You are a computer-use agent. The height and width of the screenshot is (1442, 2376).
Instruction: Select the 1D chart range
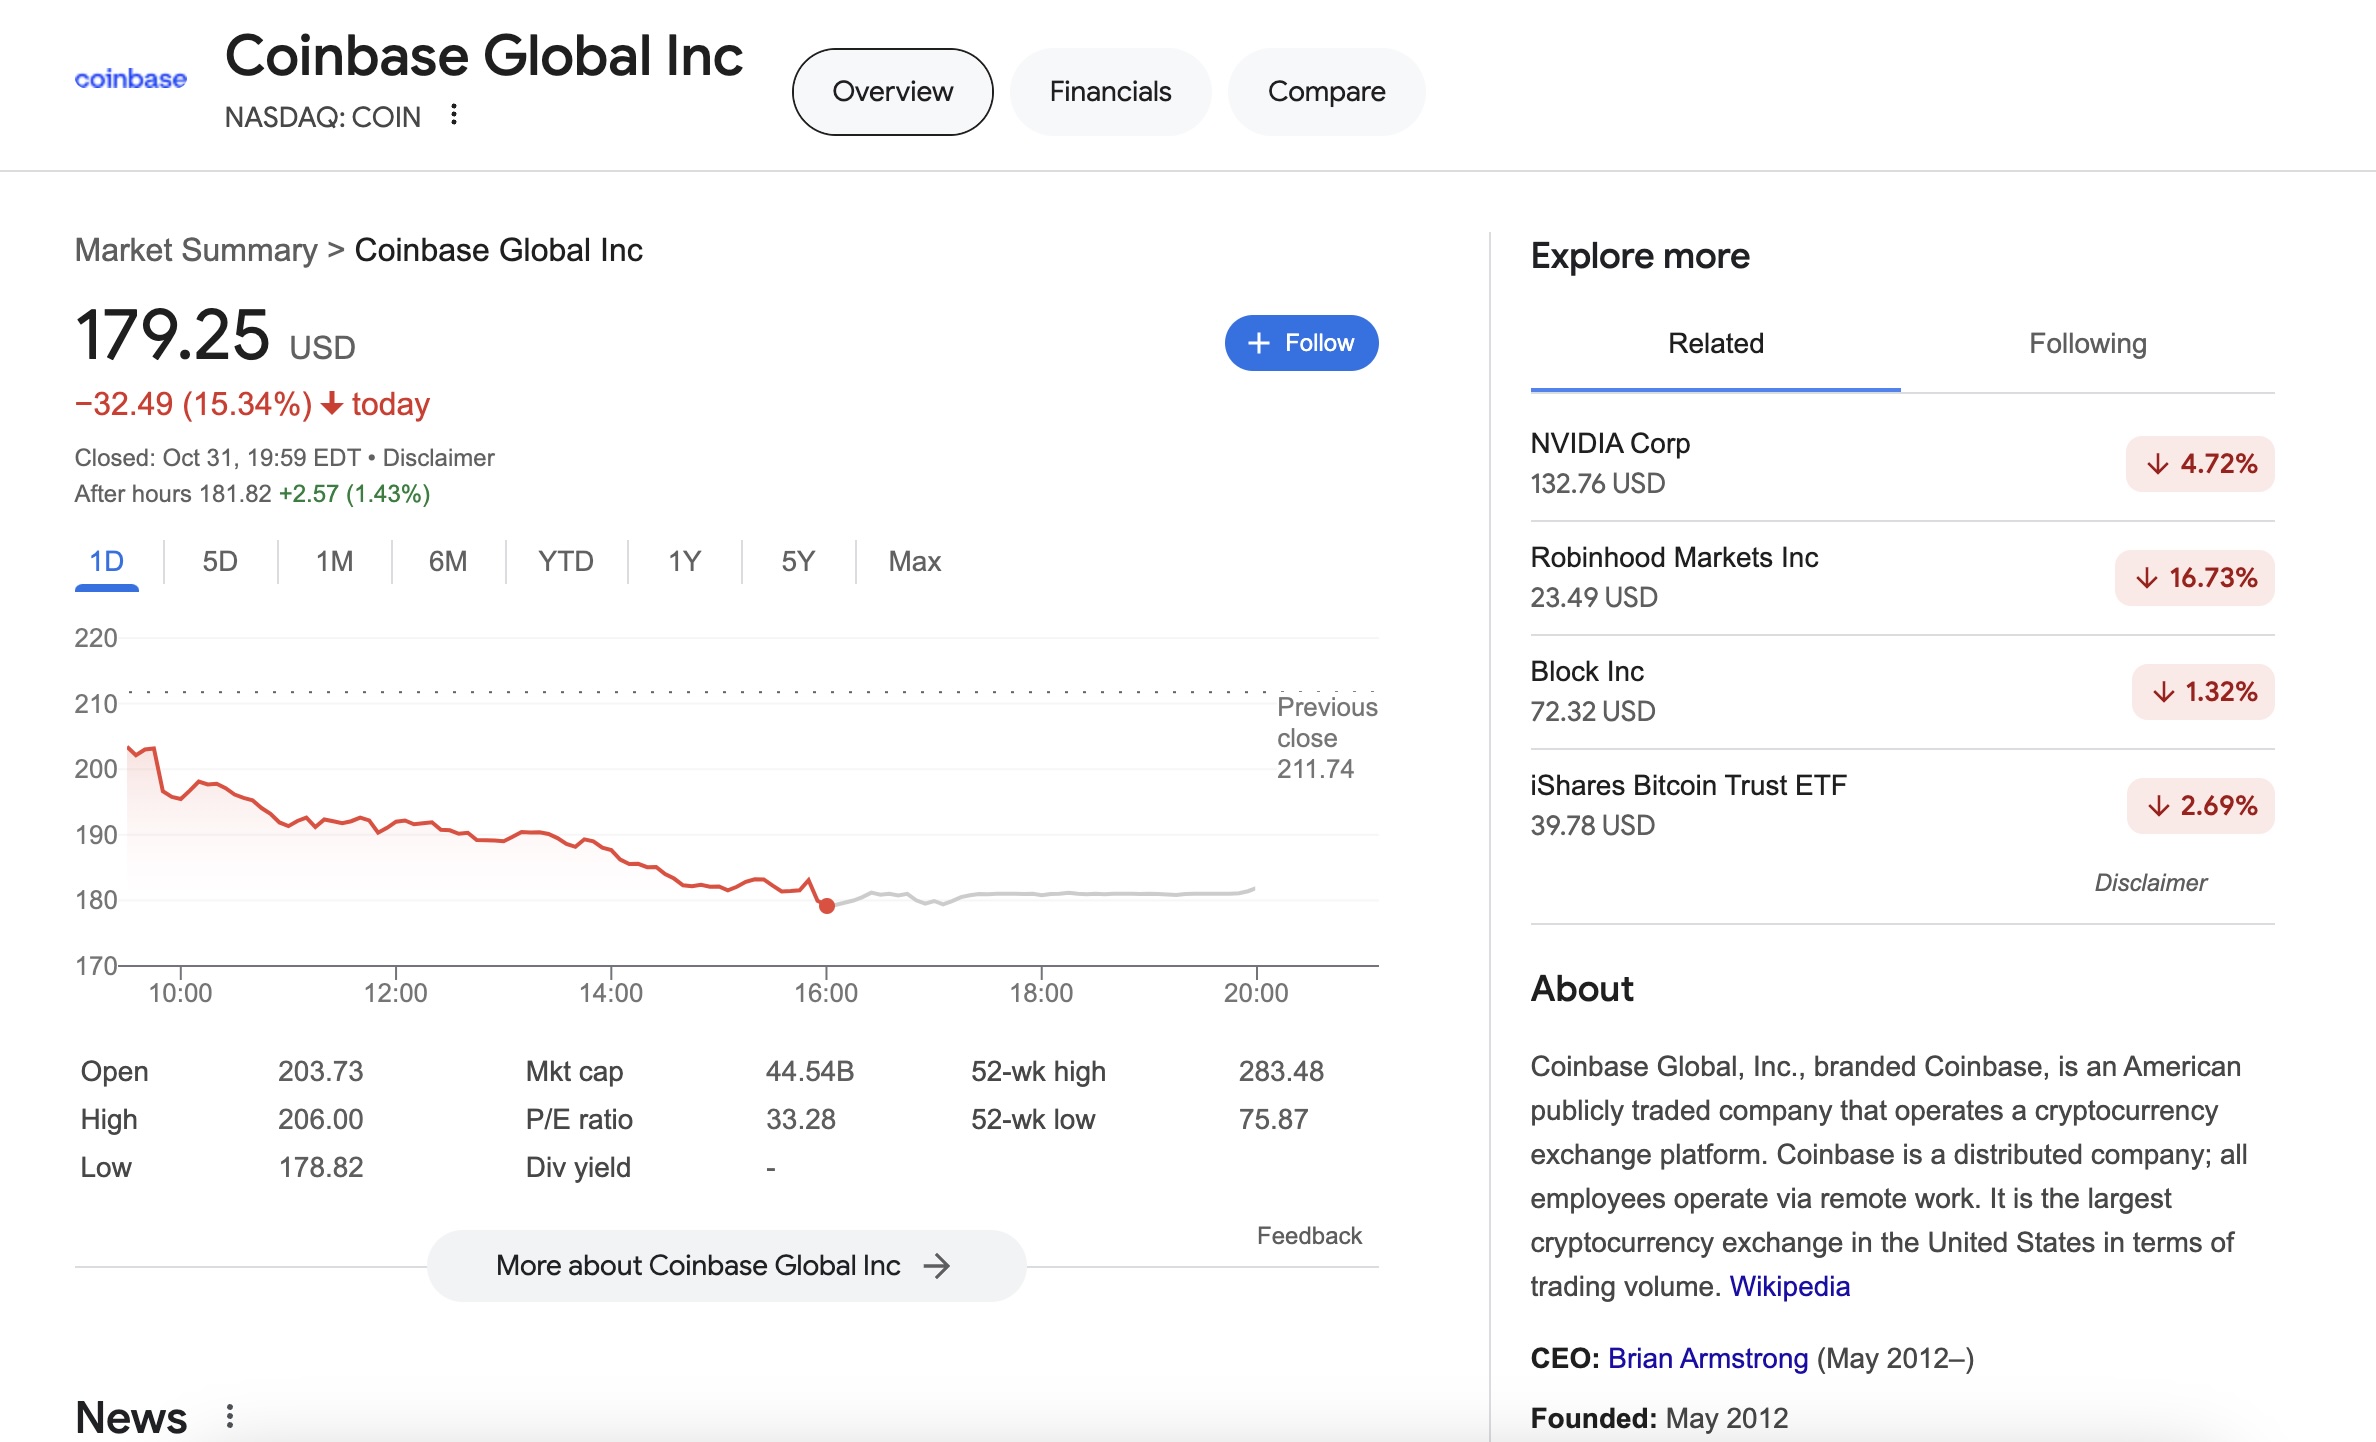pos(107,561)
